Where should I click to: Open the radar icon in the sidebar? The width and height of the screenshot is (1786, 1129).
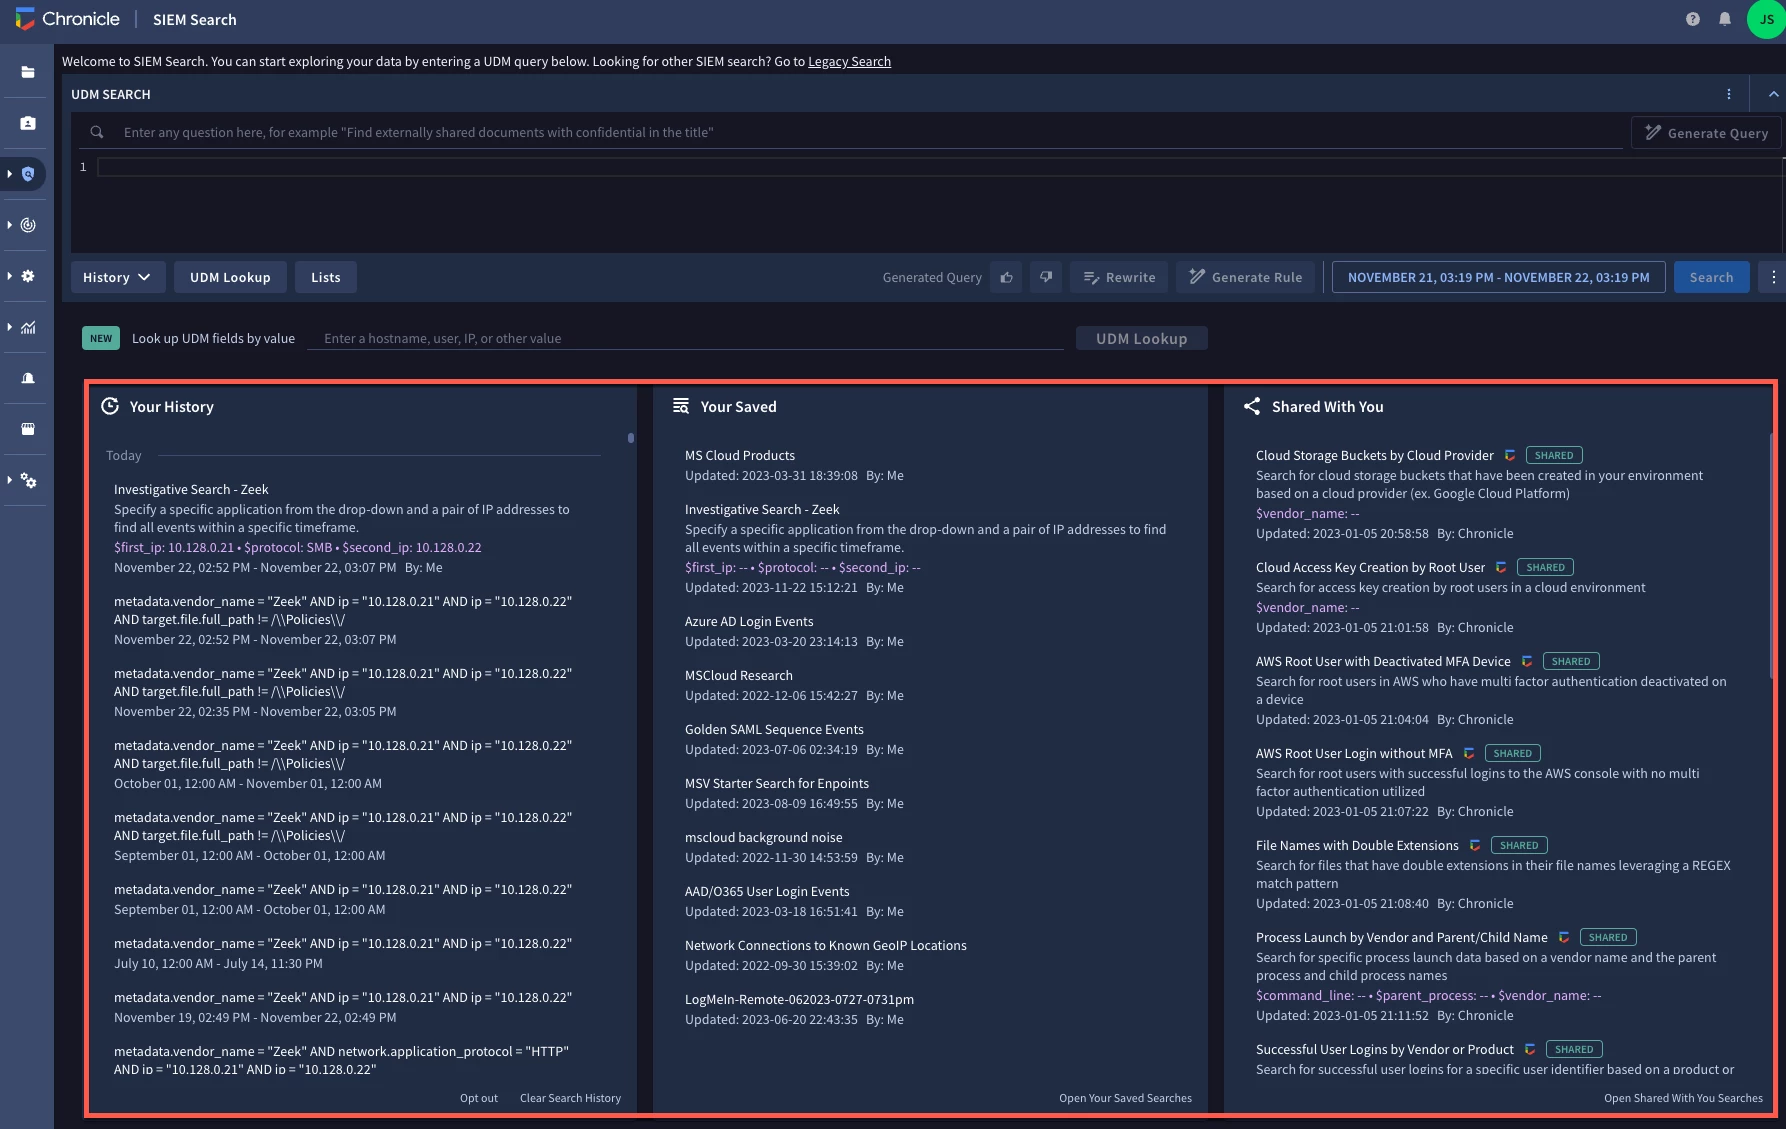point(28,225)
